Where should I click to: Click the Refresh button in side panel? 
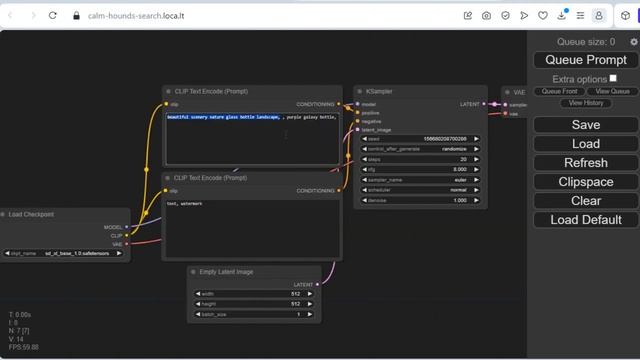(x=586, y=163)
